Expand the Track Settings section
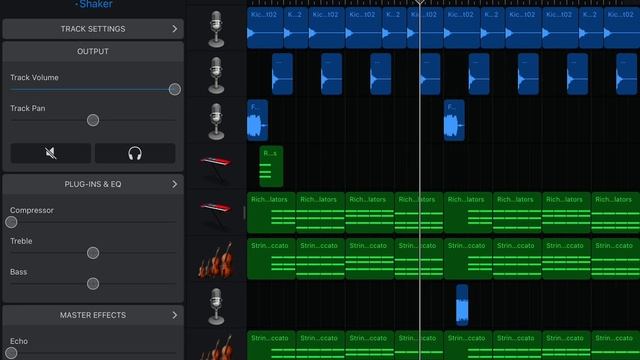 93,29
